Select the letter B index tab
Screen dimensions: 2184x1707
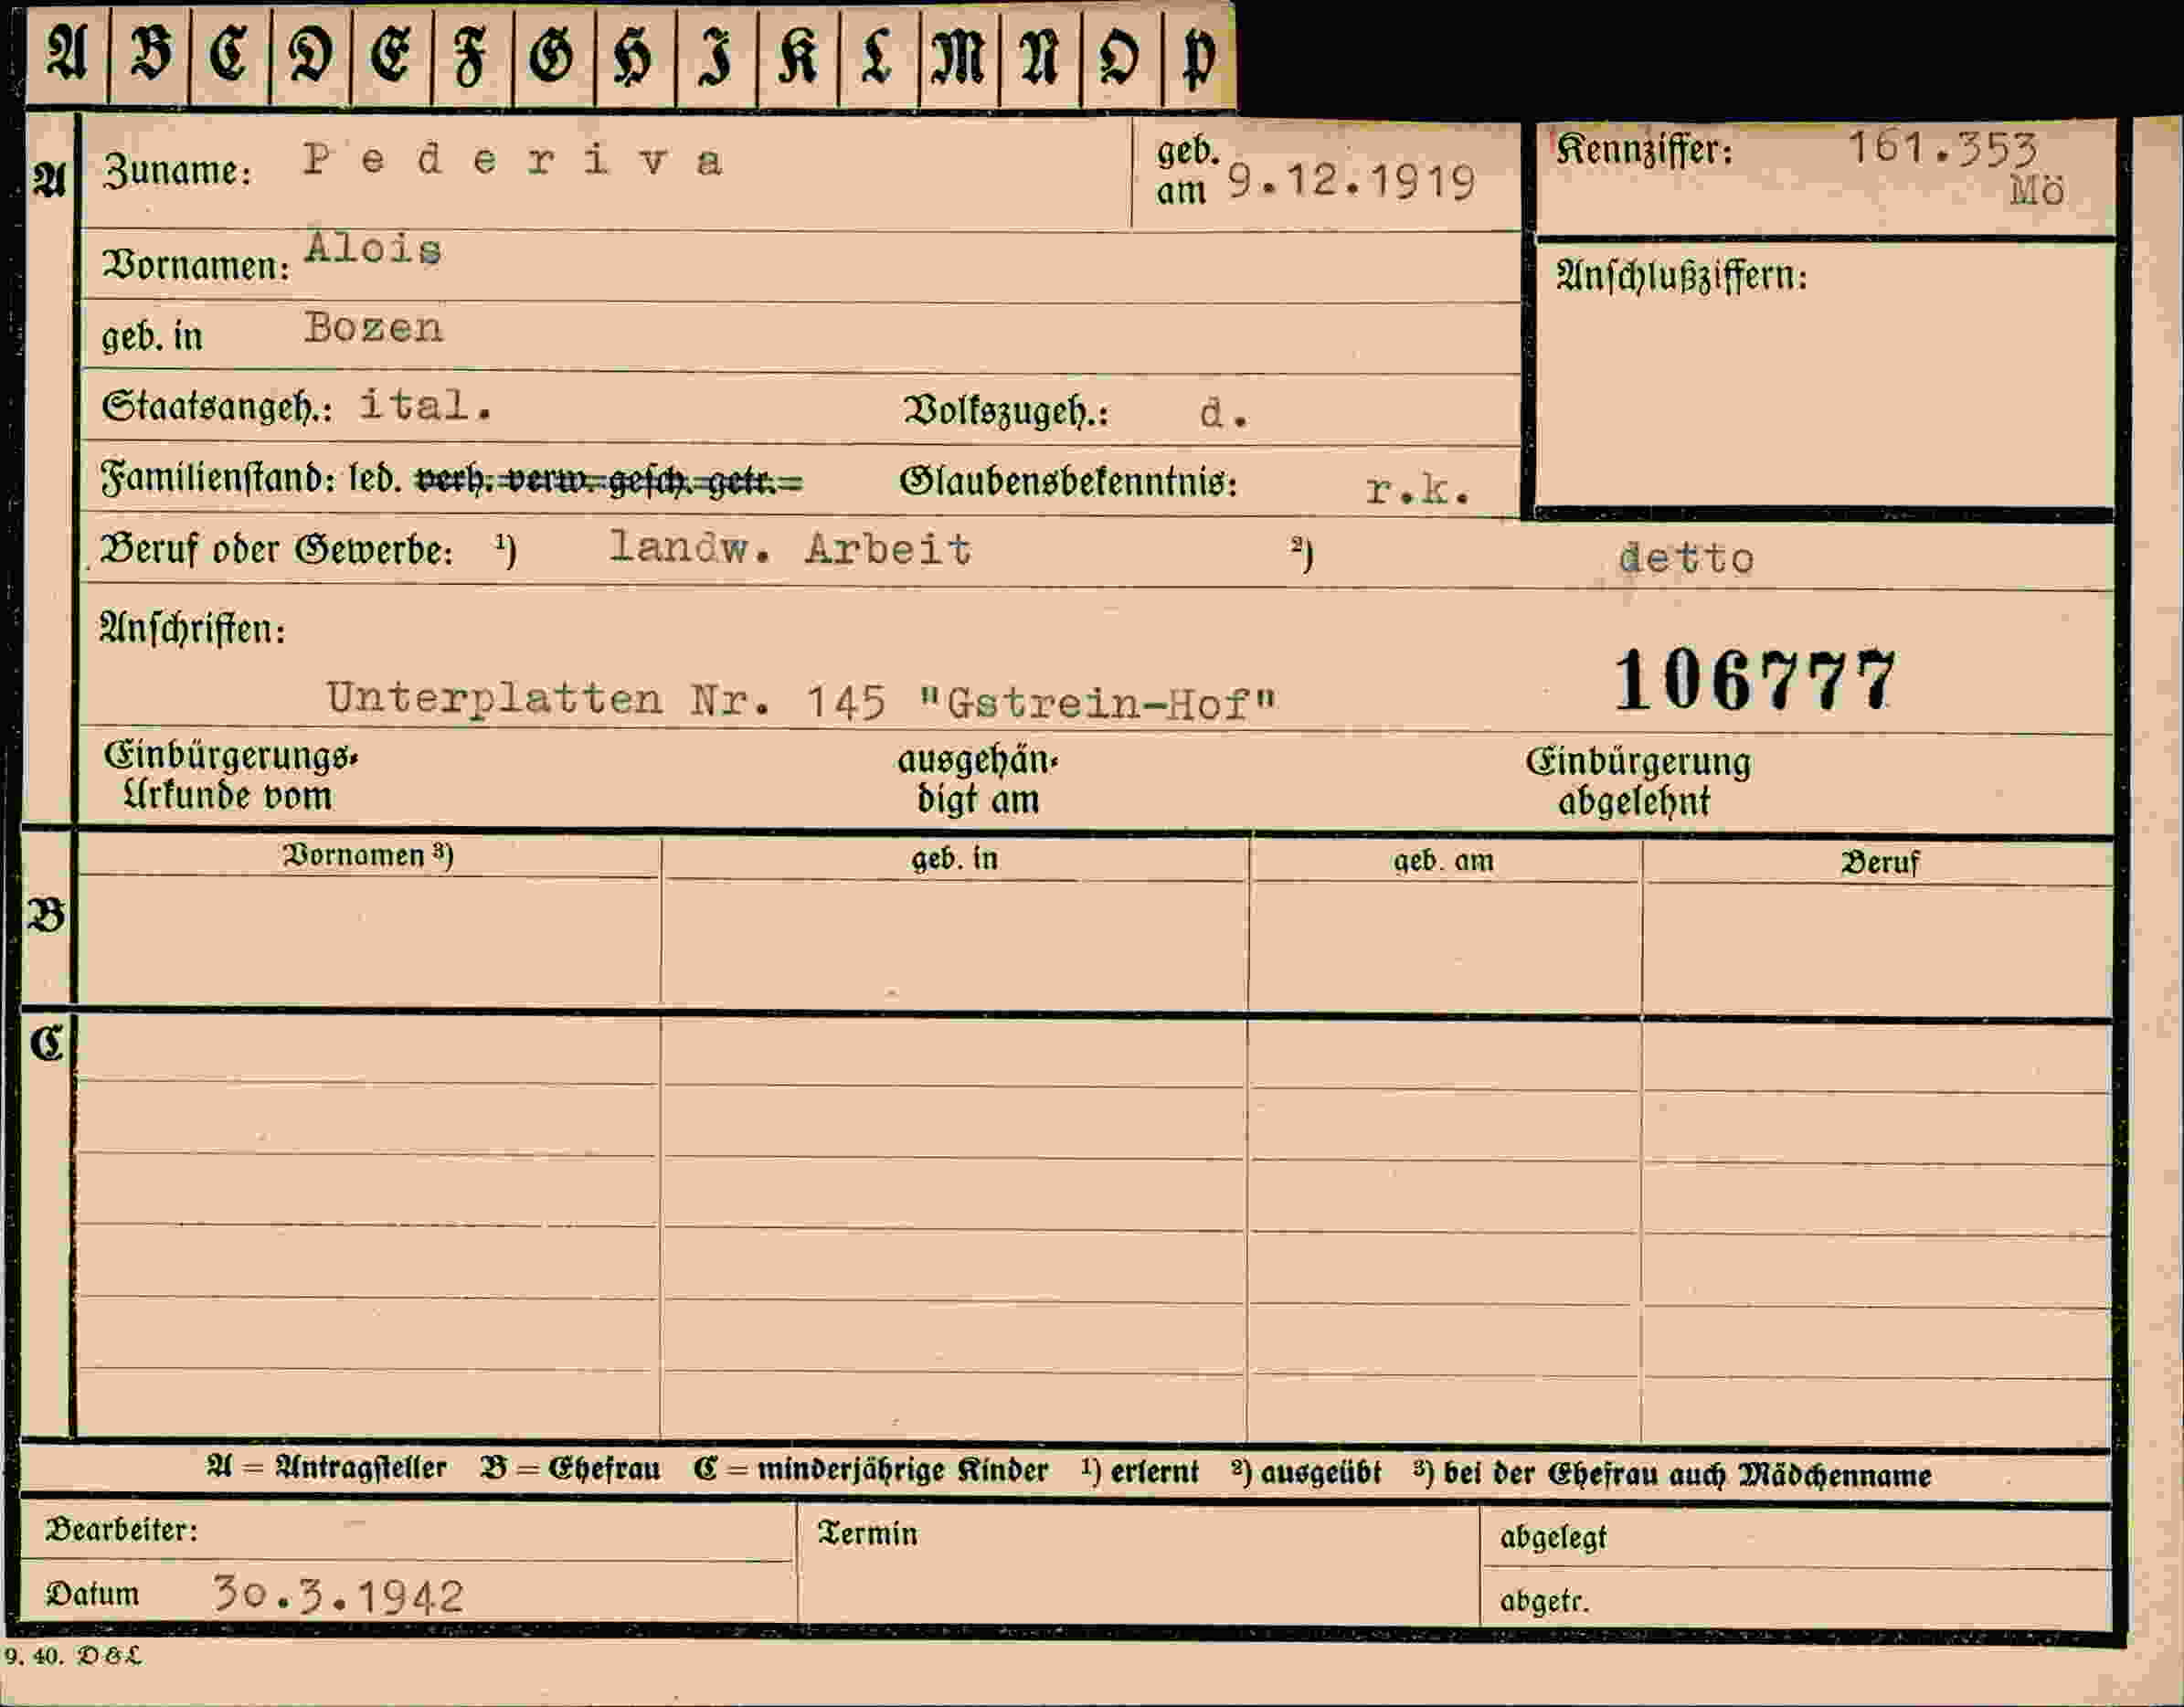(149, 55)
